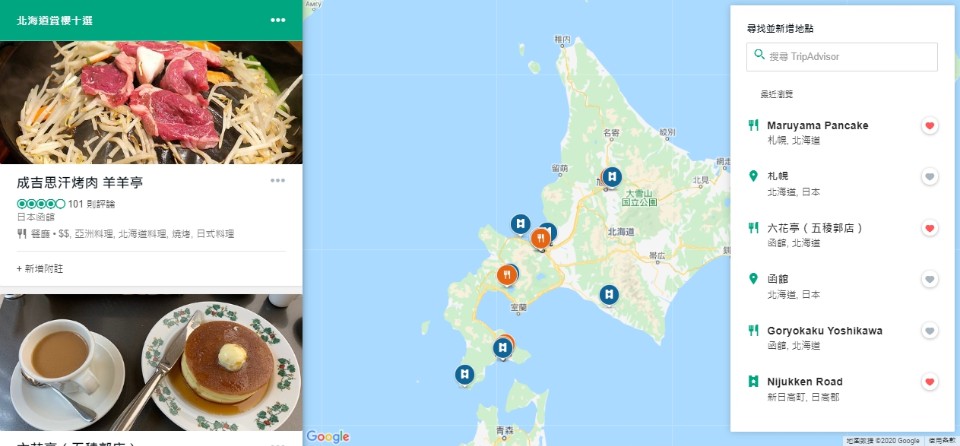Select blue attraction marker near 大雪山国立公園
Screen dimensions: 960x446
point(611,177)
